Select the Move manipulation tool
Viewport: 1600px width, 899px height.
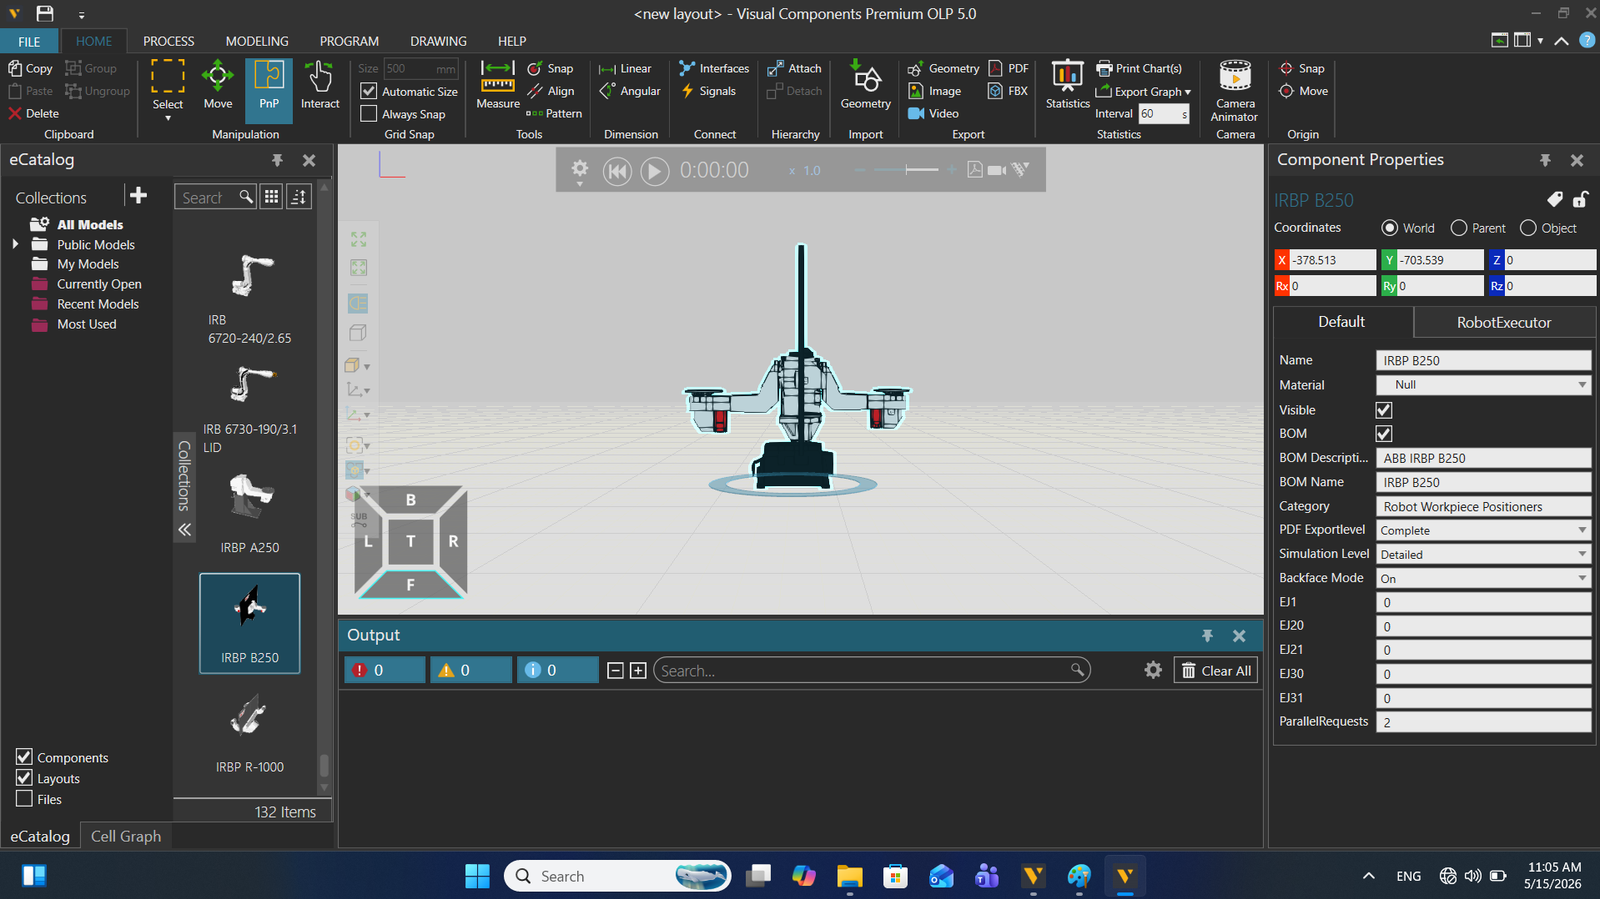coord(217,85)
